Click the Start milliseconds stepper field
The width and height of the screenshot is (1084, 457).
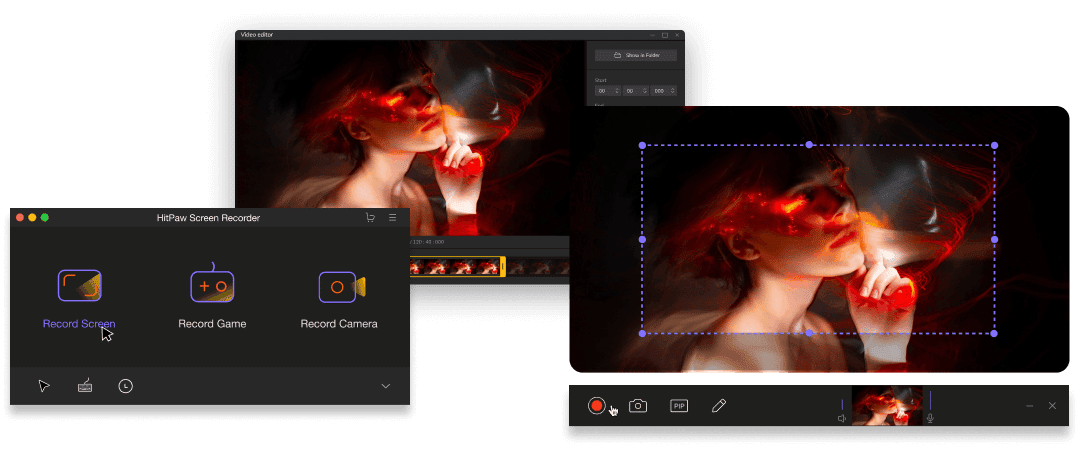click(664, 91)
